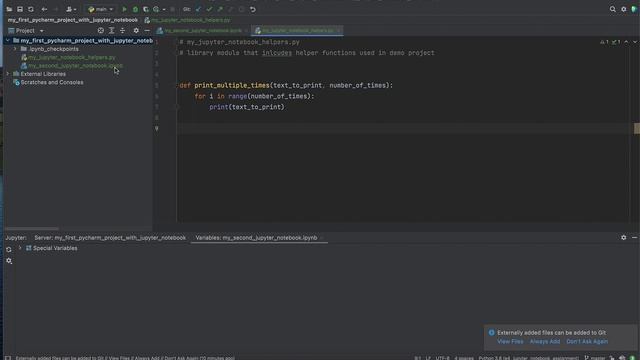Click the empty current line in editor
The height and width of the screenshot is (360, 640).
(x=402, y=129)
